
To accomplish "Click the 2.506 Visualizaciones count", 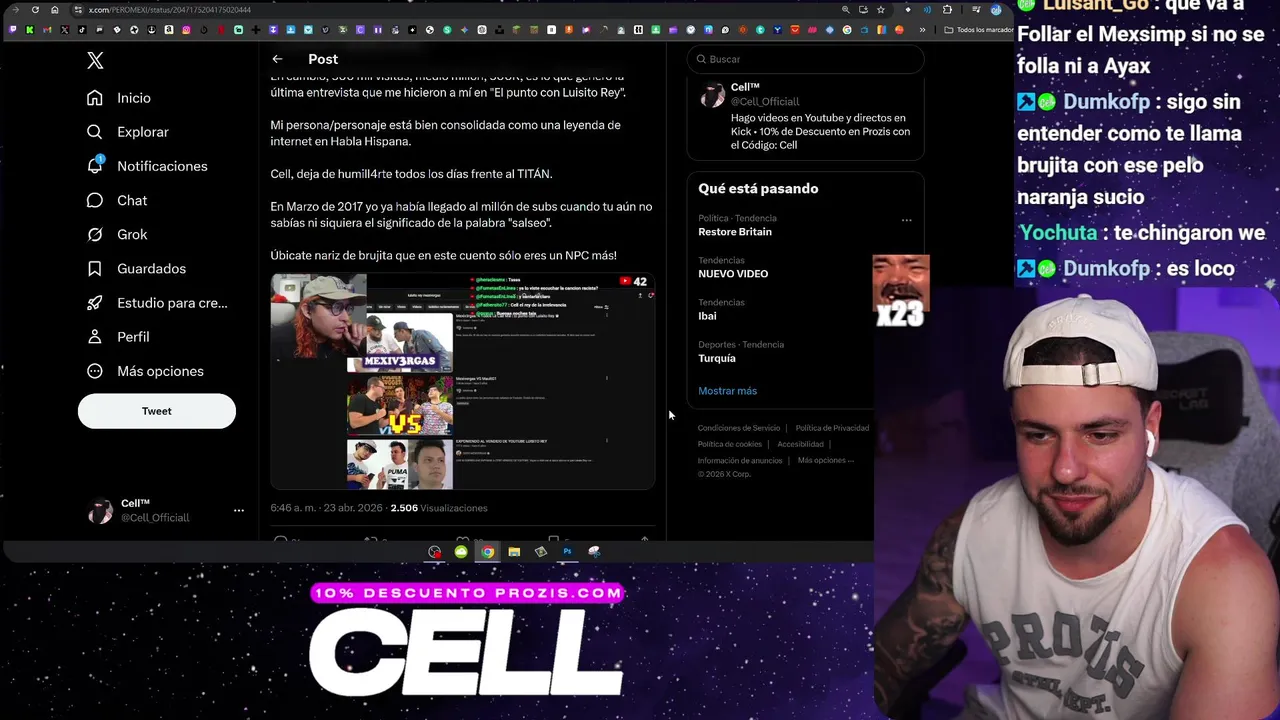I will coord(439,508).
